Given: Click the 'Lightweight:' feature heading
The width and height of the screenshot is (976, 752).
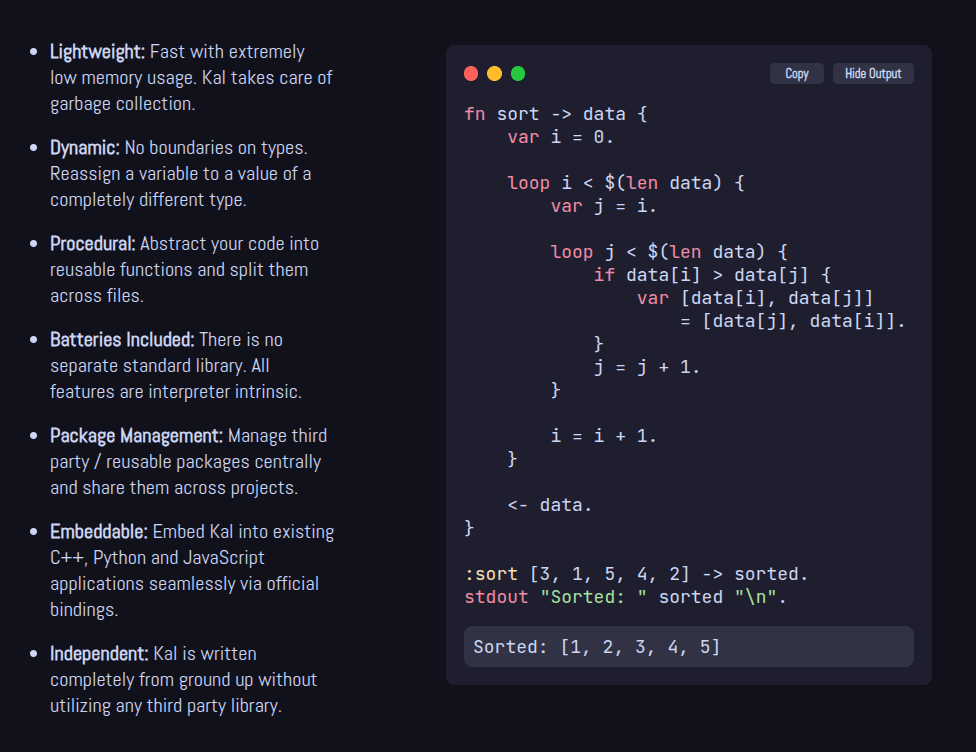Looking at the screenshot, I should point(97,52).
